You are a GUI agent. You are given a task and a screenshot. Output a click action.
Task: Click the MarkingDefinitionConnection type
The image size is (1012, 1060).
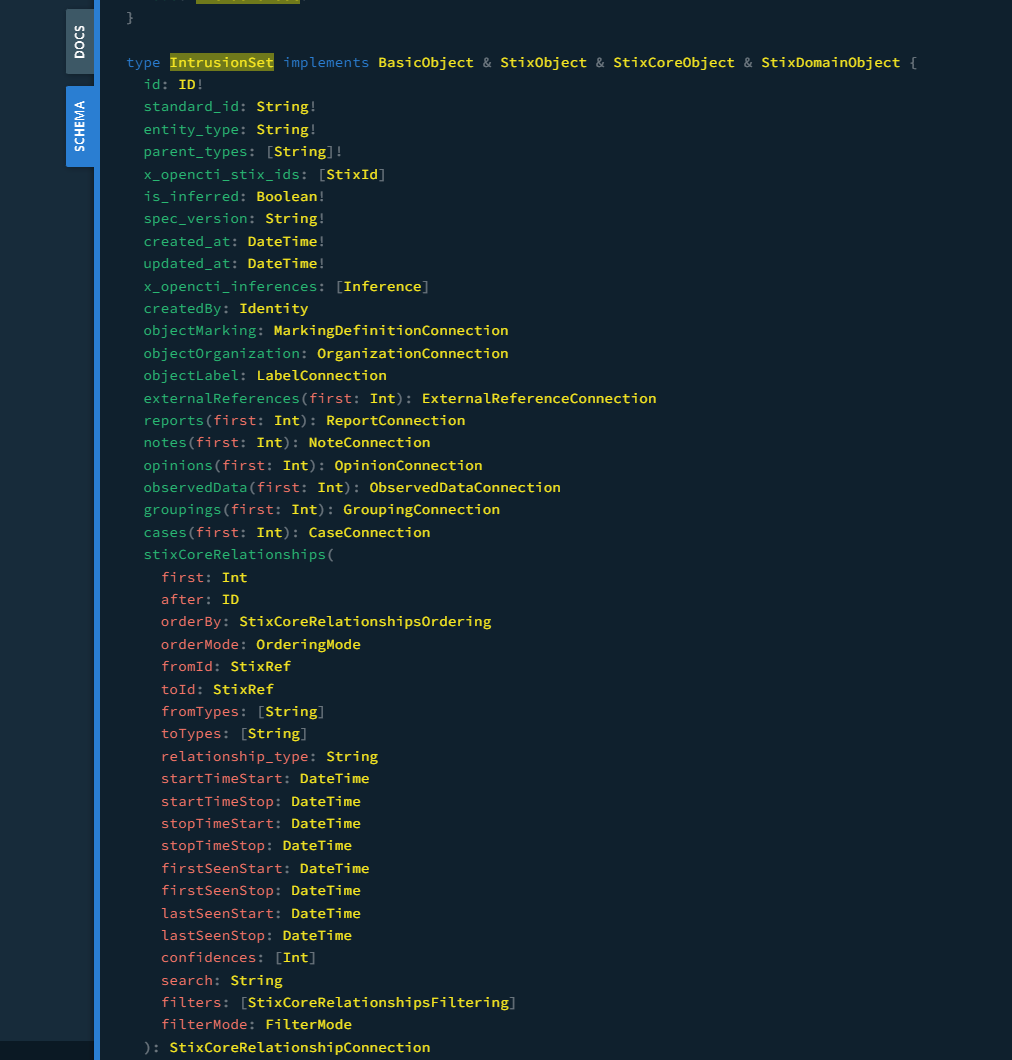(391, 331)
